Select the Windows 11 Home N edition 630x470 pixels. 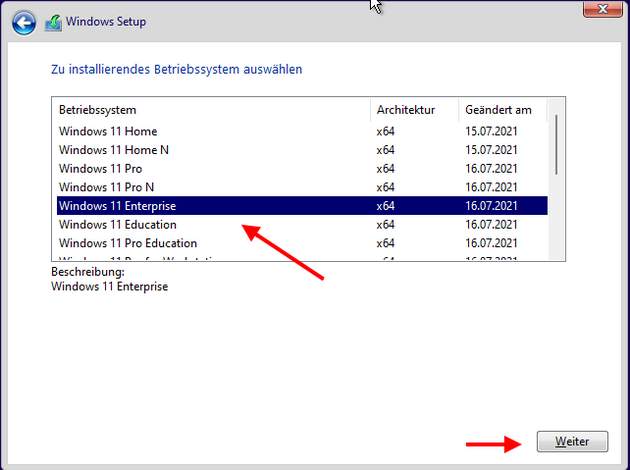click(113, 150)
